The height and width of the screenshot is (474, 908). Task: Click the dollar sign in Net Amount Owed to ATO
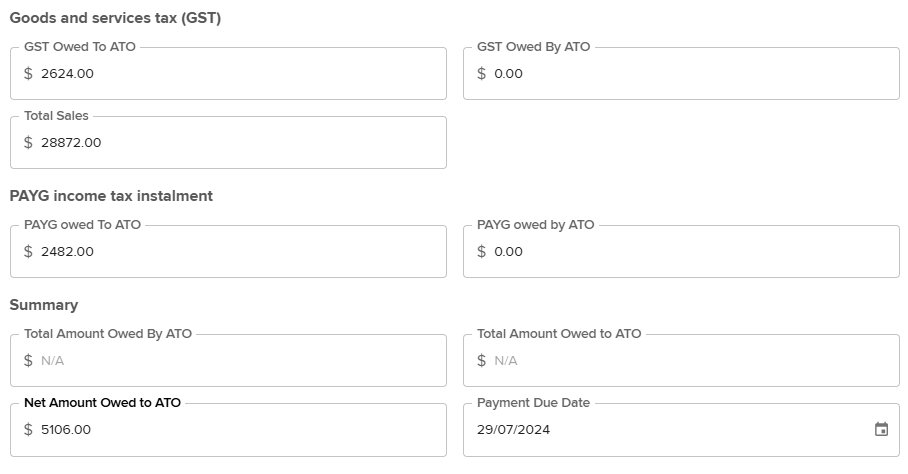28,429
